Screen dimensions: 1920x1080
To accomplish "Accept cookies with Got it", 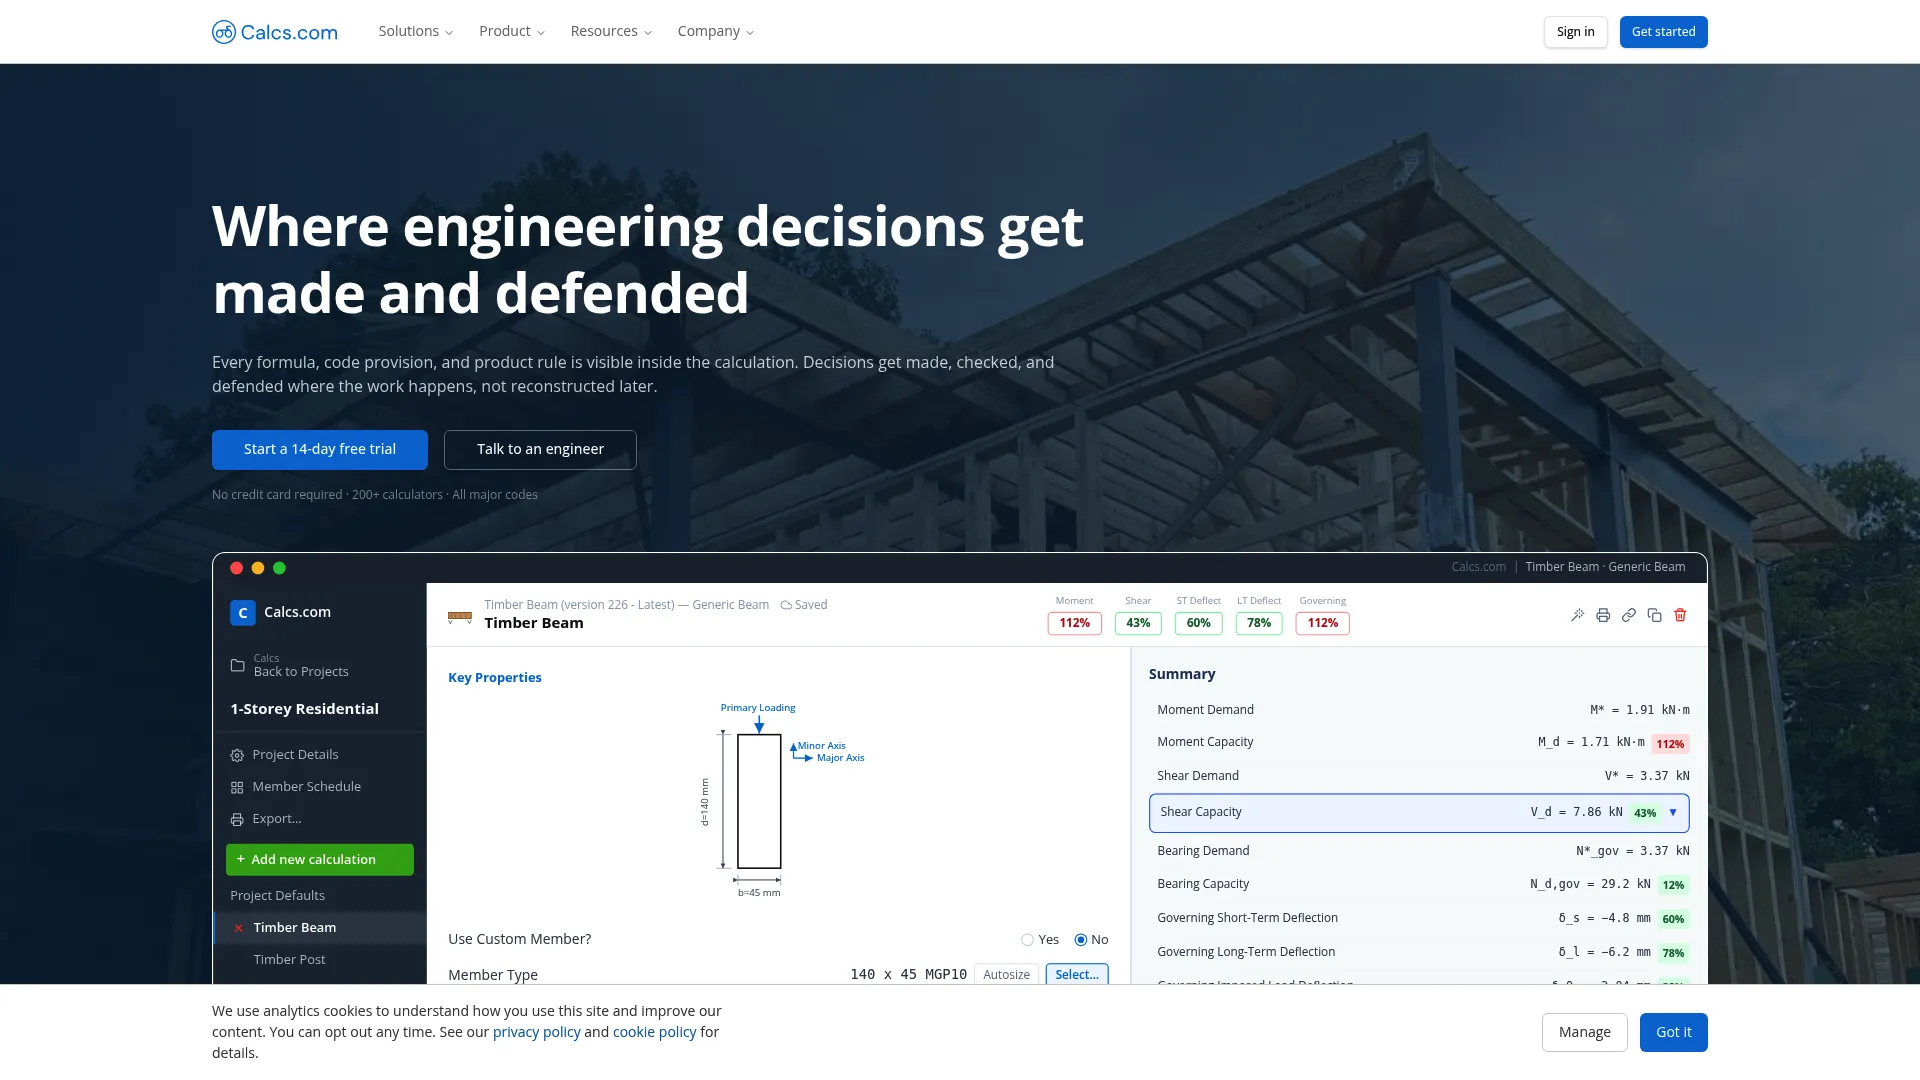I will click(x=1674, y=1032).
